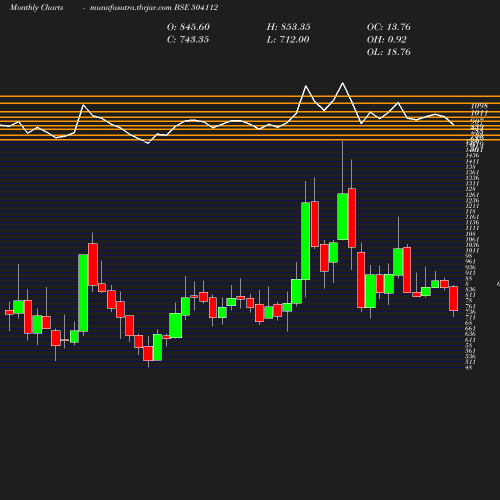Click the '911' price axis label

coord(471,273)
